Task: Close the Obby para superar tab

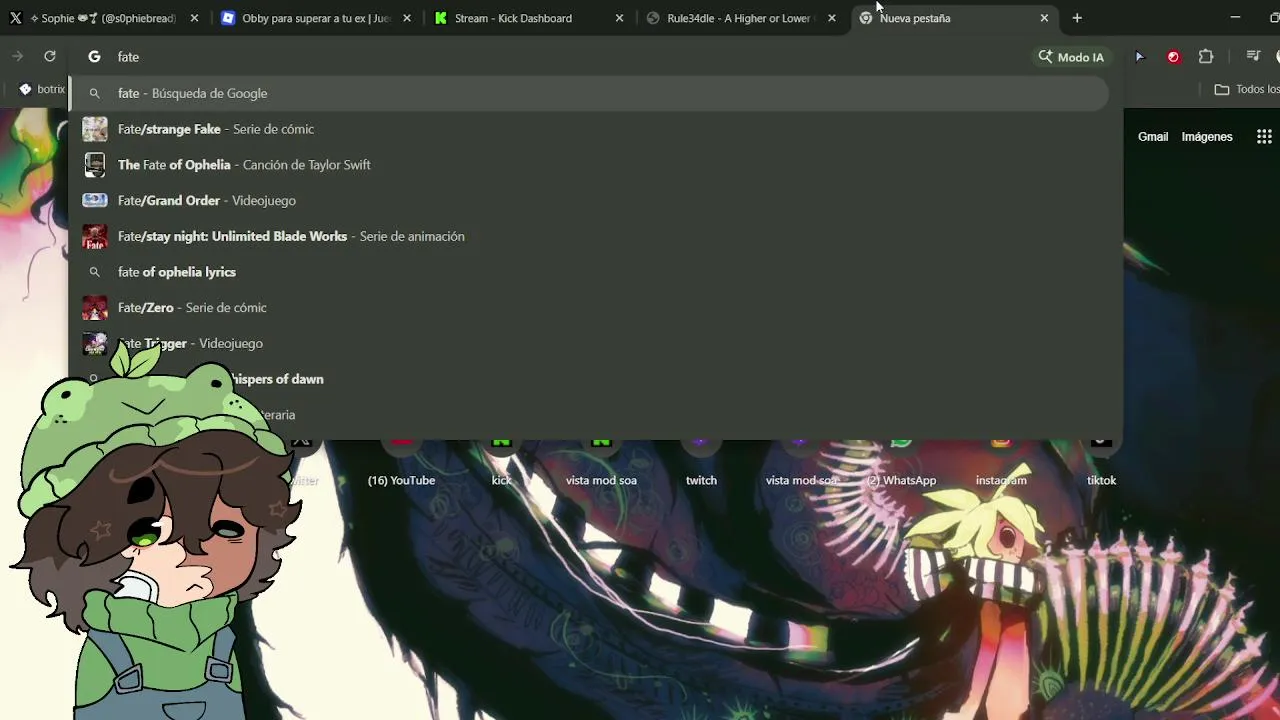Action: point(407,18)
